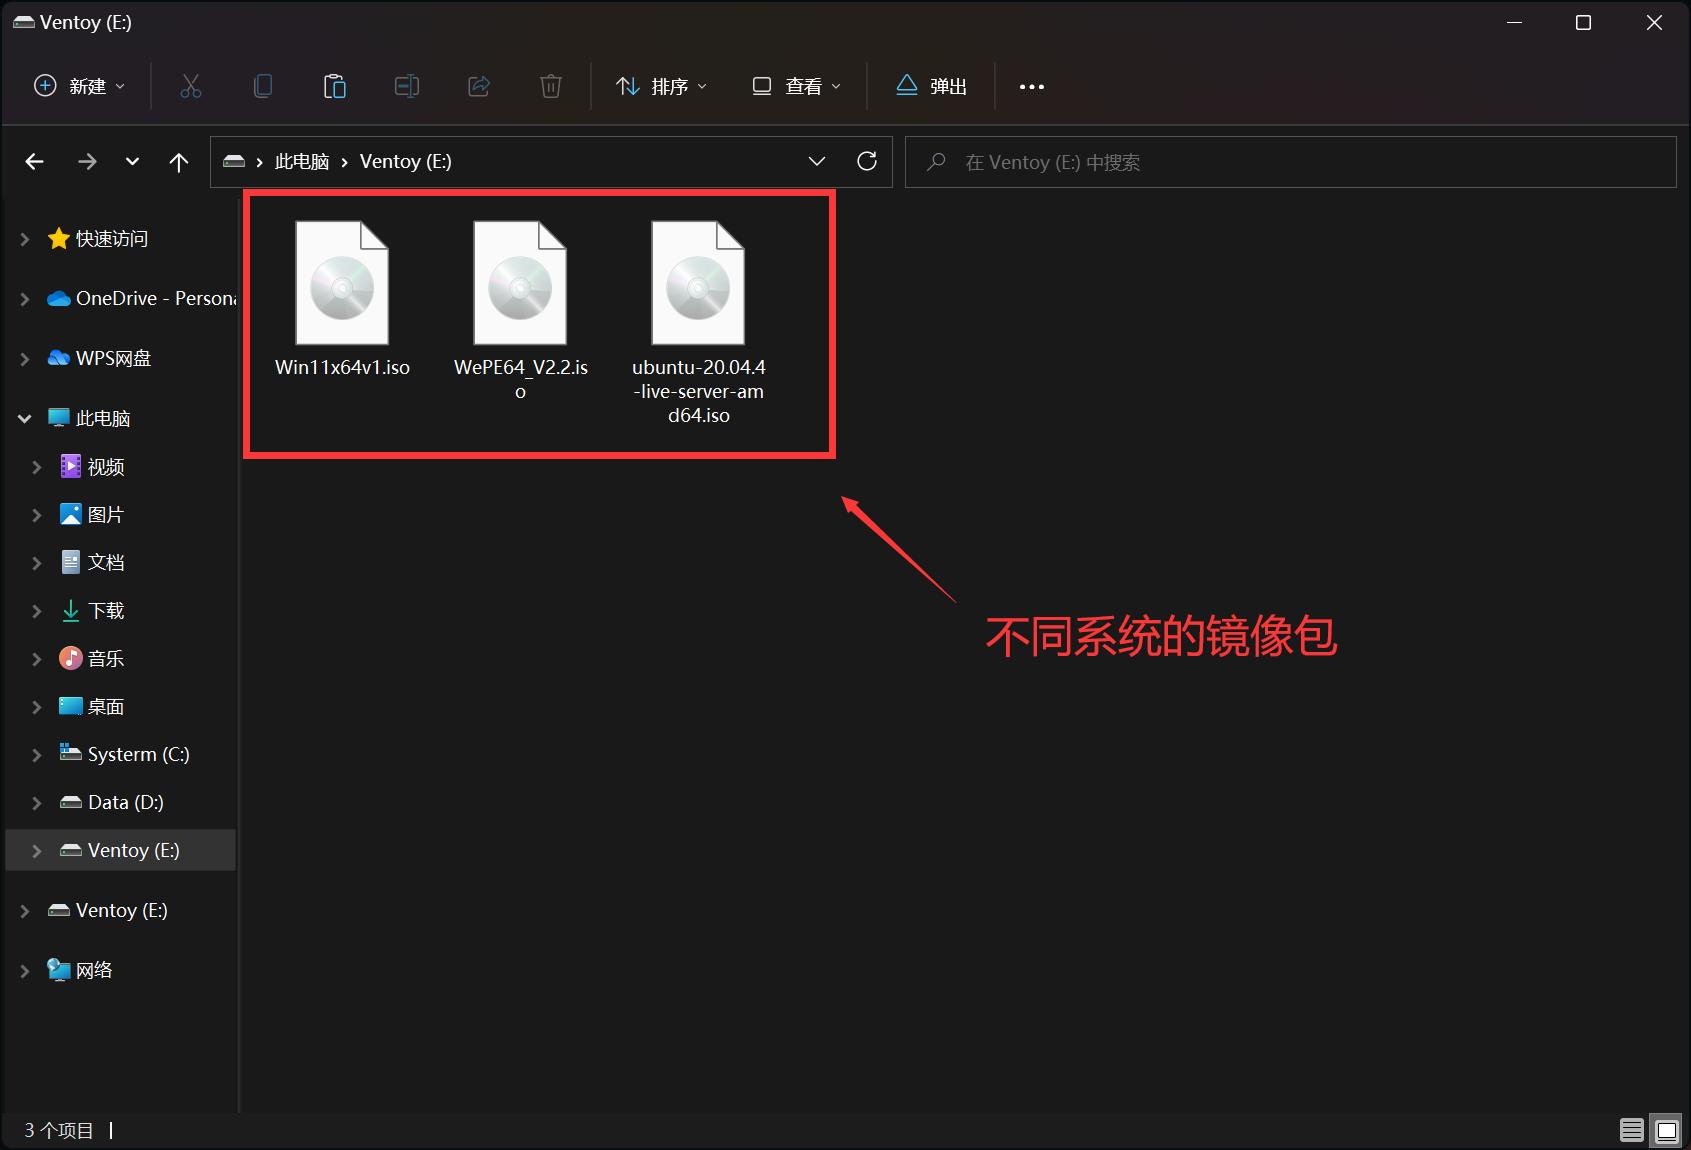Click the Share icon in the toolbar
The image size is (1691, 1150).
click(x=478, y=86)
